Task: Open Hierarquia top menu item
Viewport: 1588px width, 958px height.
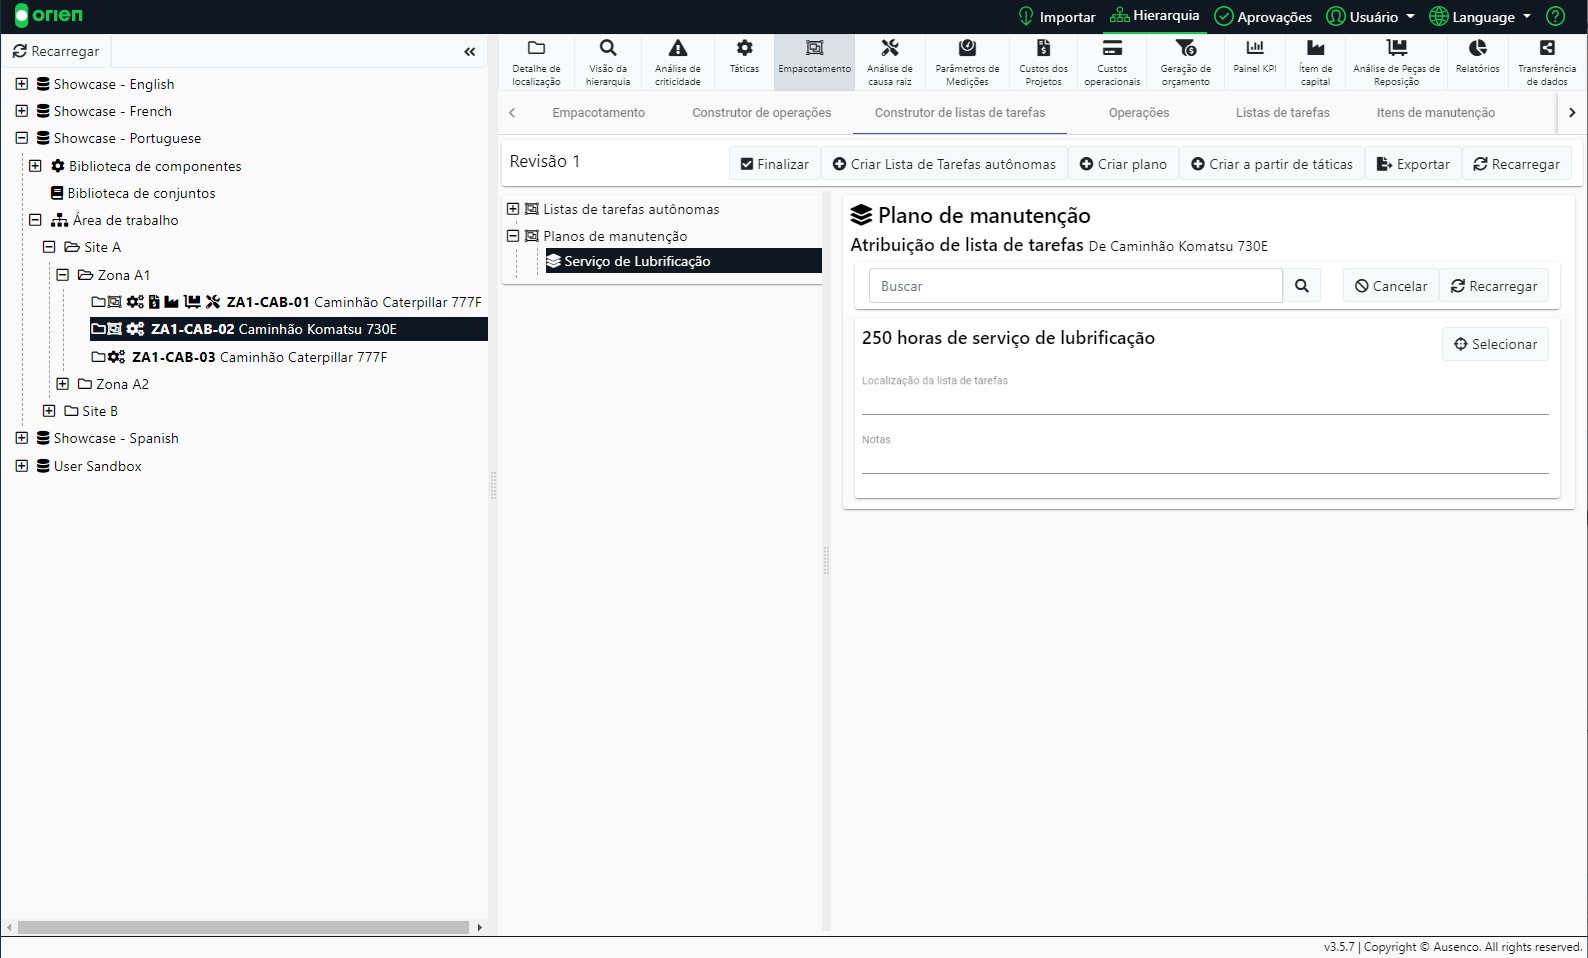Action: coord(1154,16)
